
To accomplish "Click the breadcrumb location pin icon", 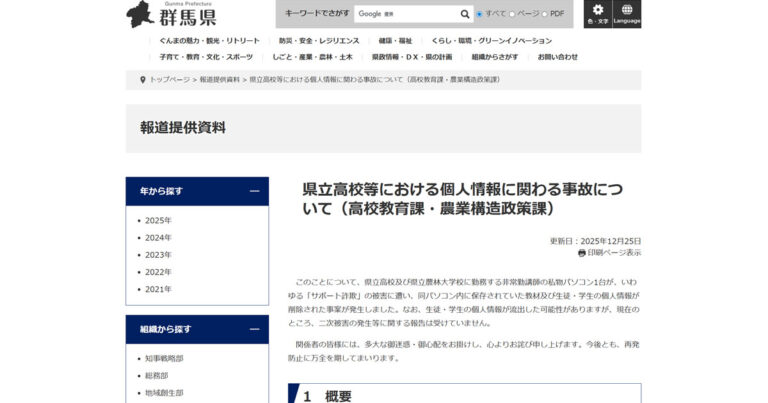I will click(143, 78).
